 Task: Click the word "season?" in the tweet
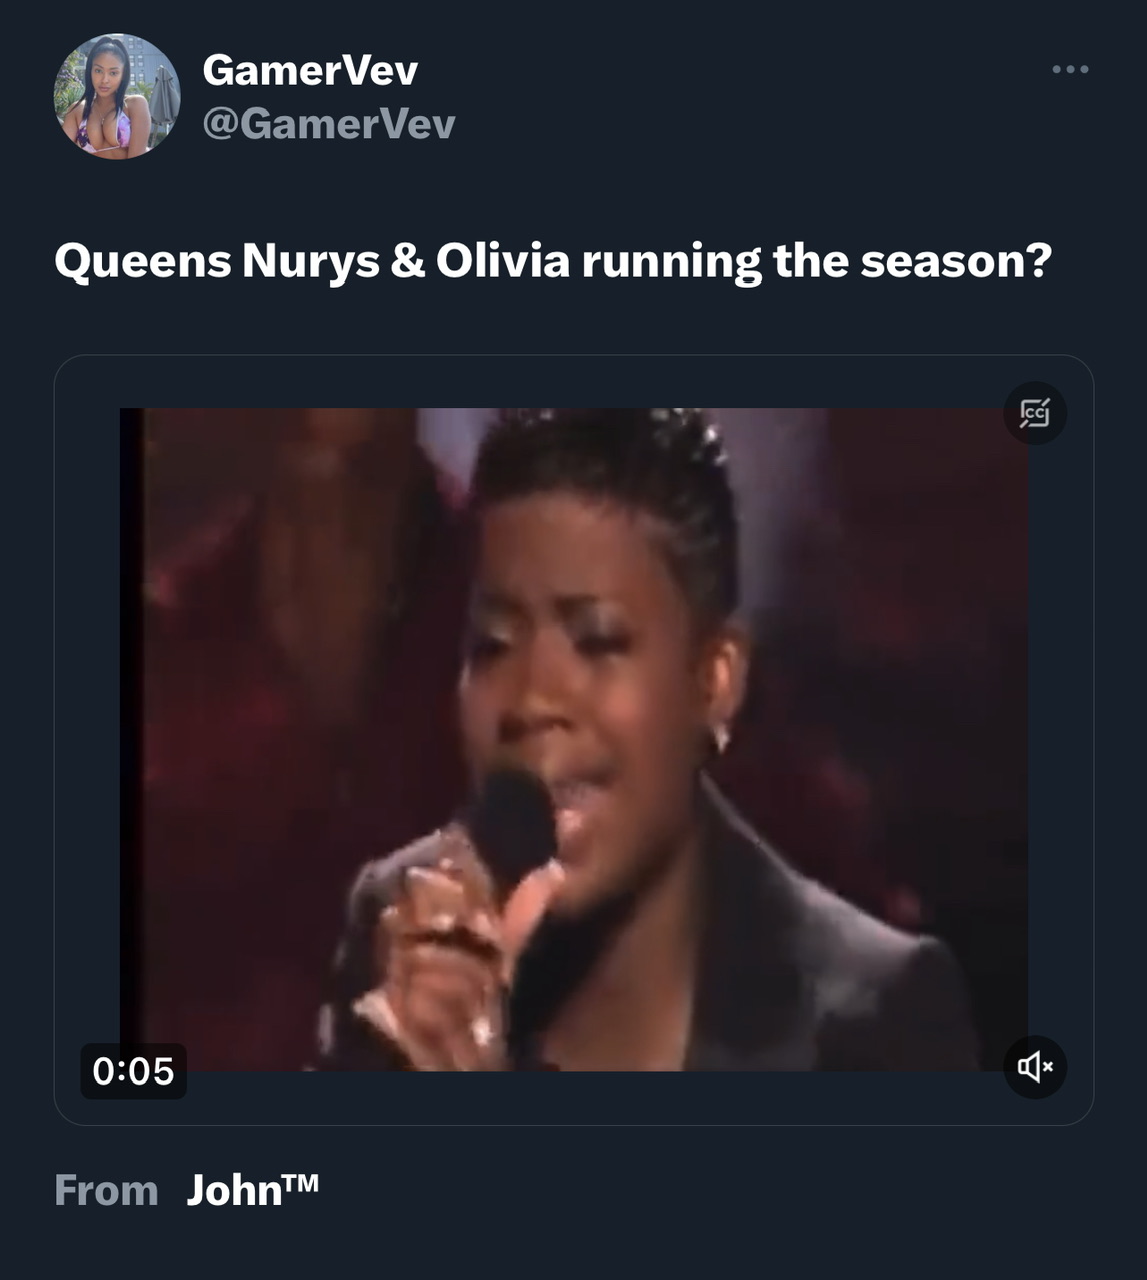(x=956, y=262)
